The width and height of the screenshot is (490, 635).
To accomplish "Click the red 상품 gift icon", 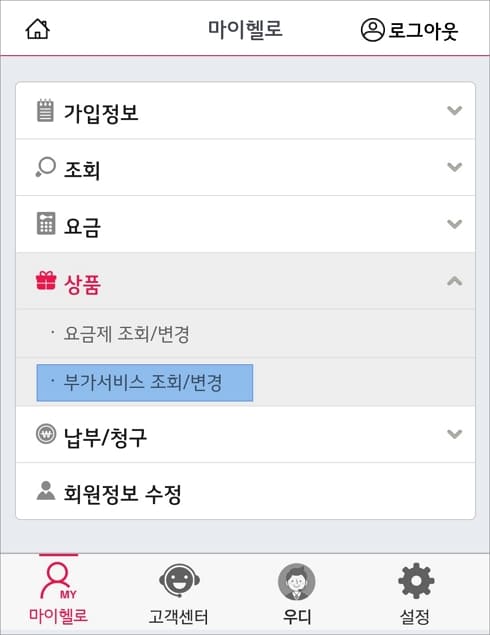I will click(46, 280).
